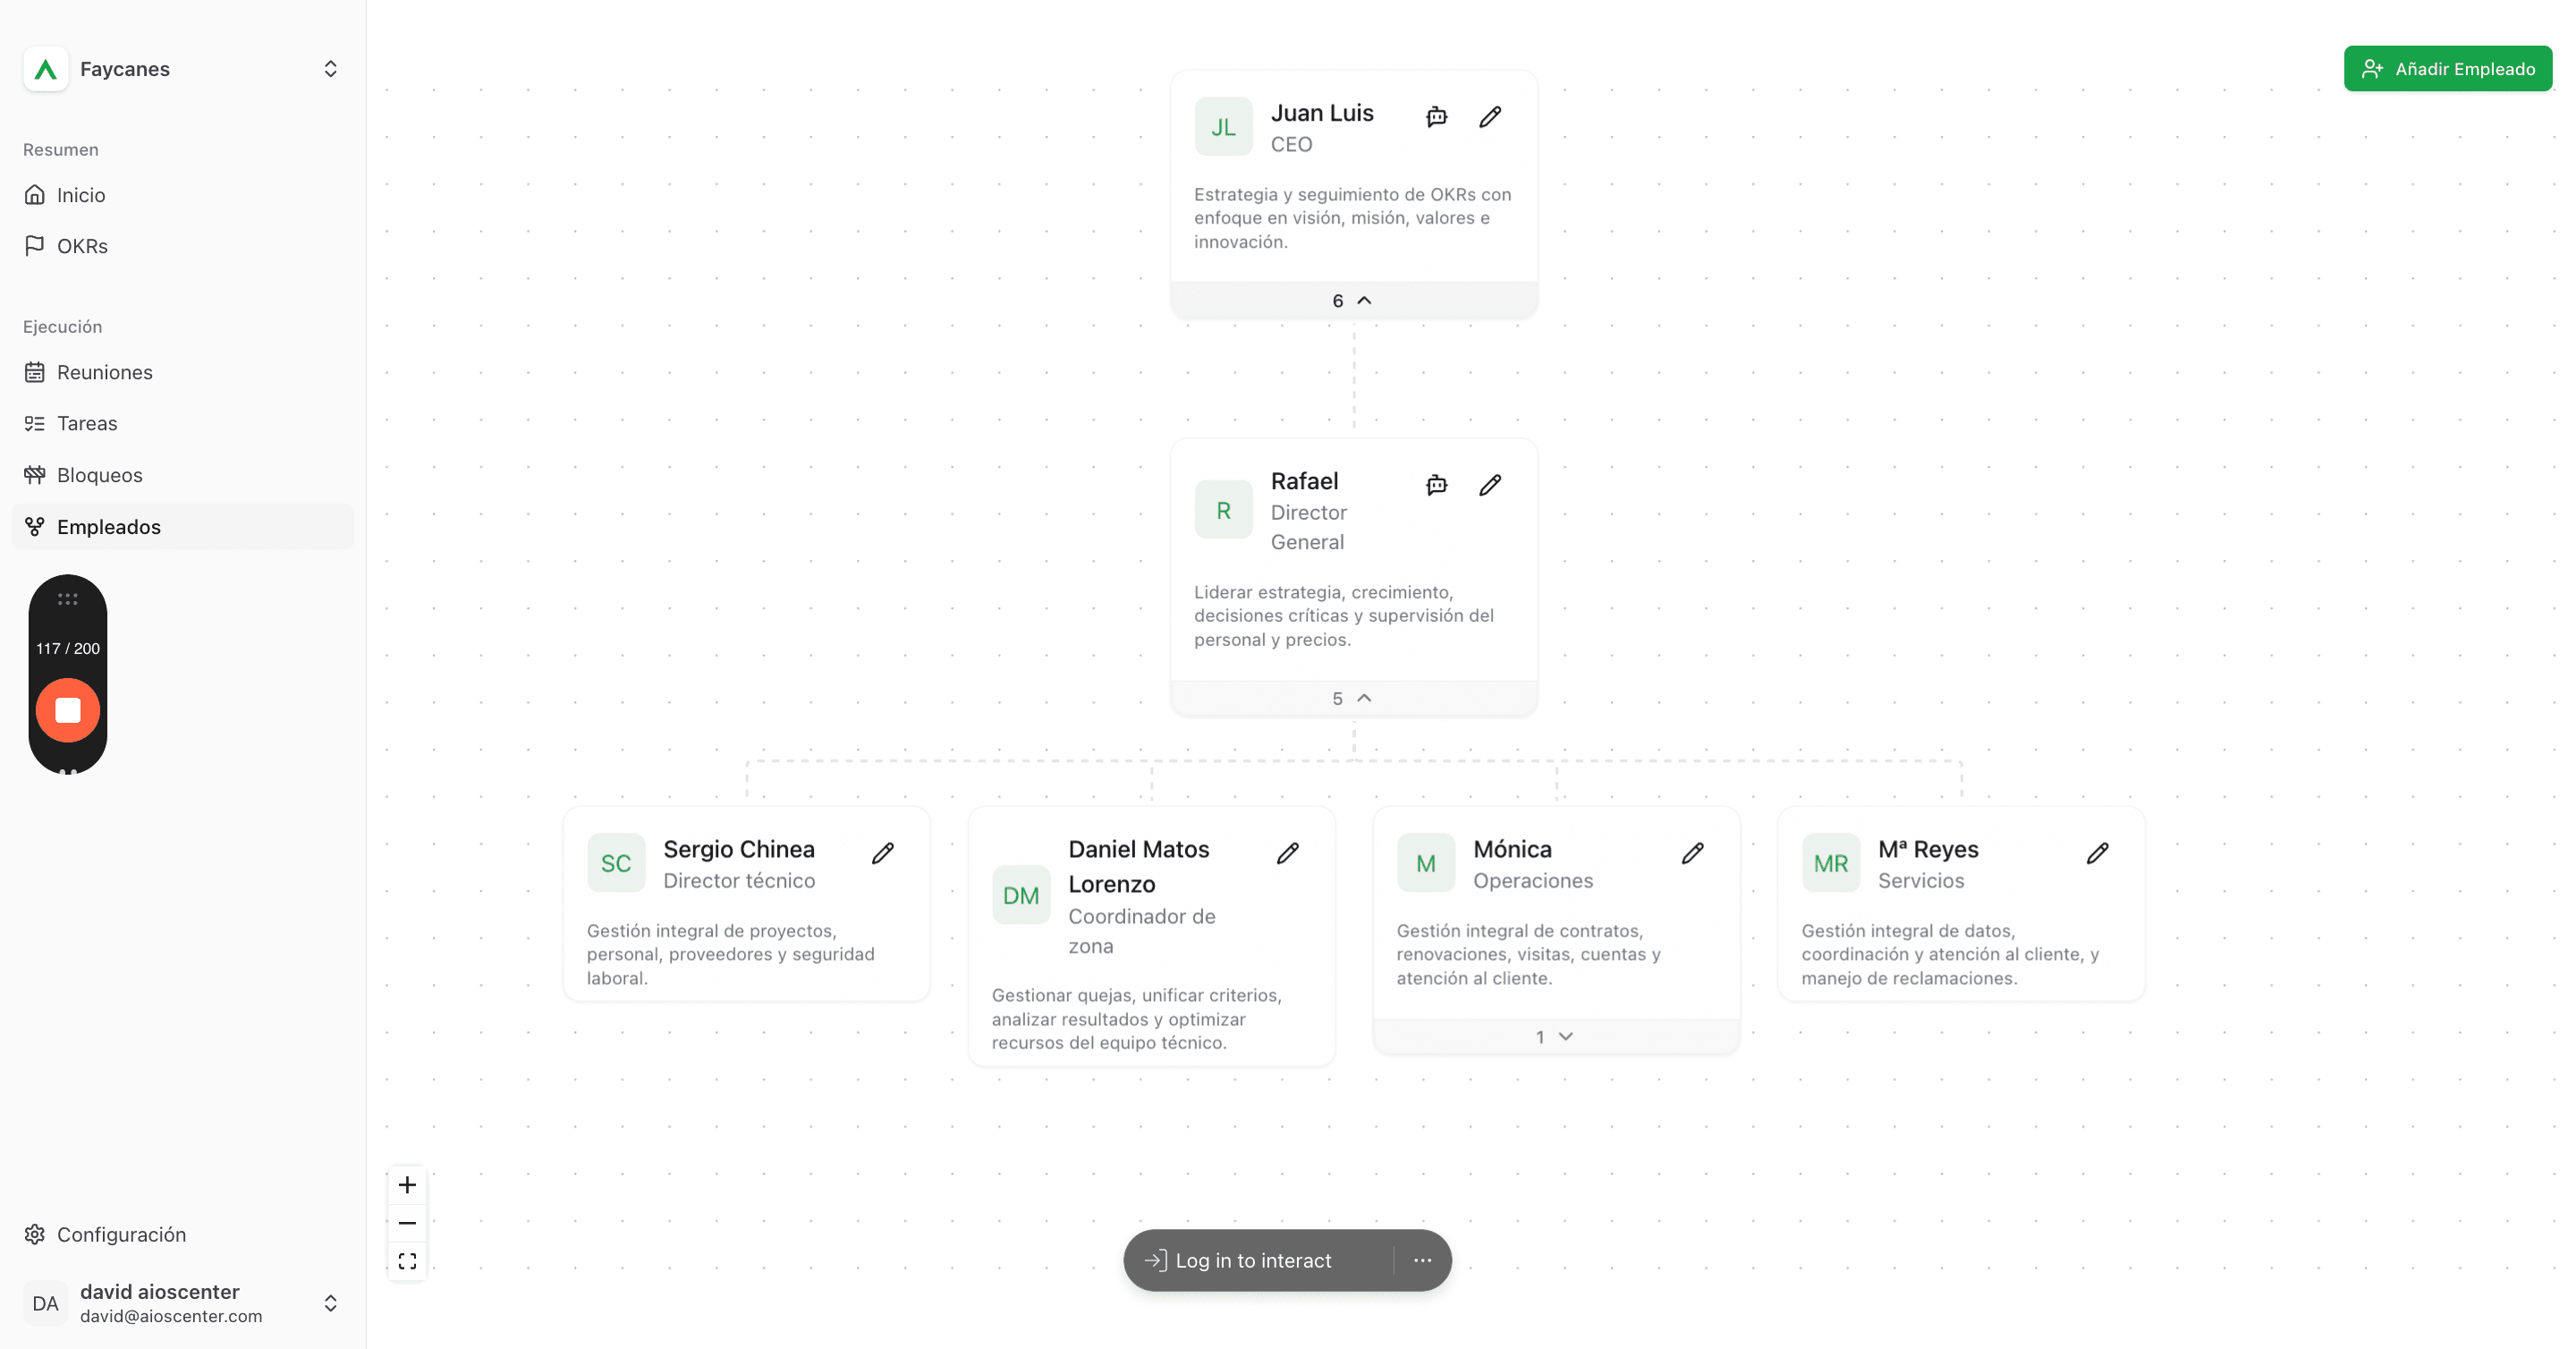Open the Faycanes workspace switcher
This screenshot has height=1349, width=2576.
[x=182, y=69]
